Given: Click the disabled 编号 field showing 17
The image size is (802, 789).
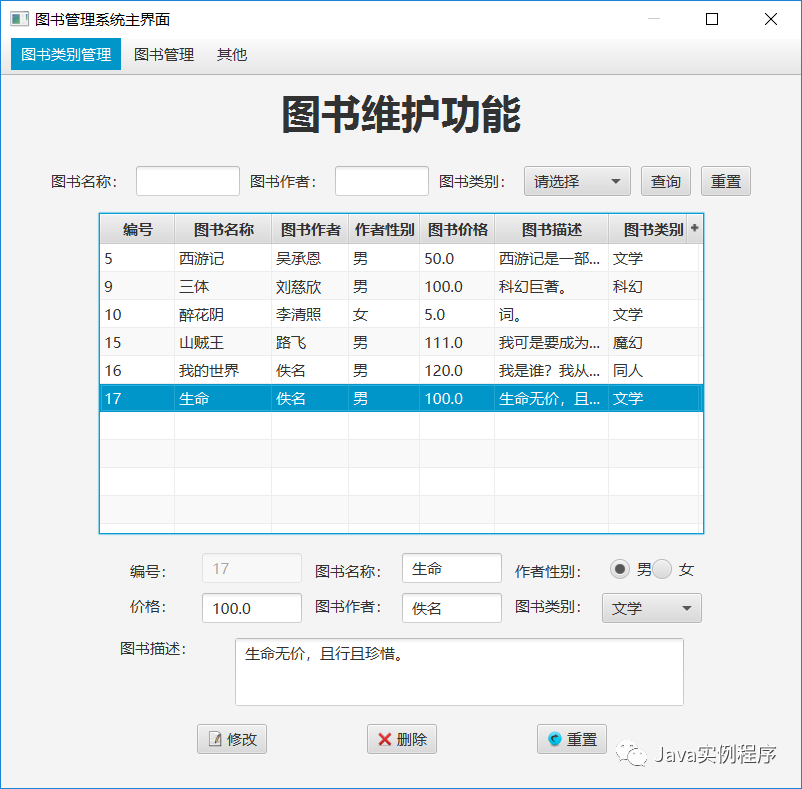Looking at the screenshot, I should [252, 568].
